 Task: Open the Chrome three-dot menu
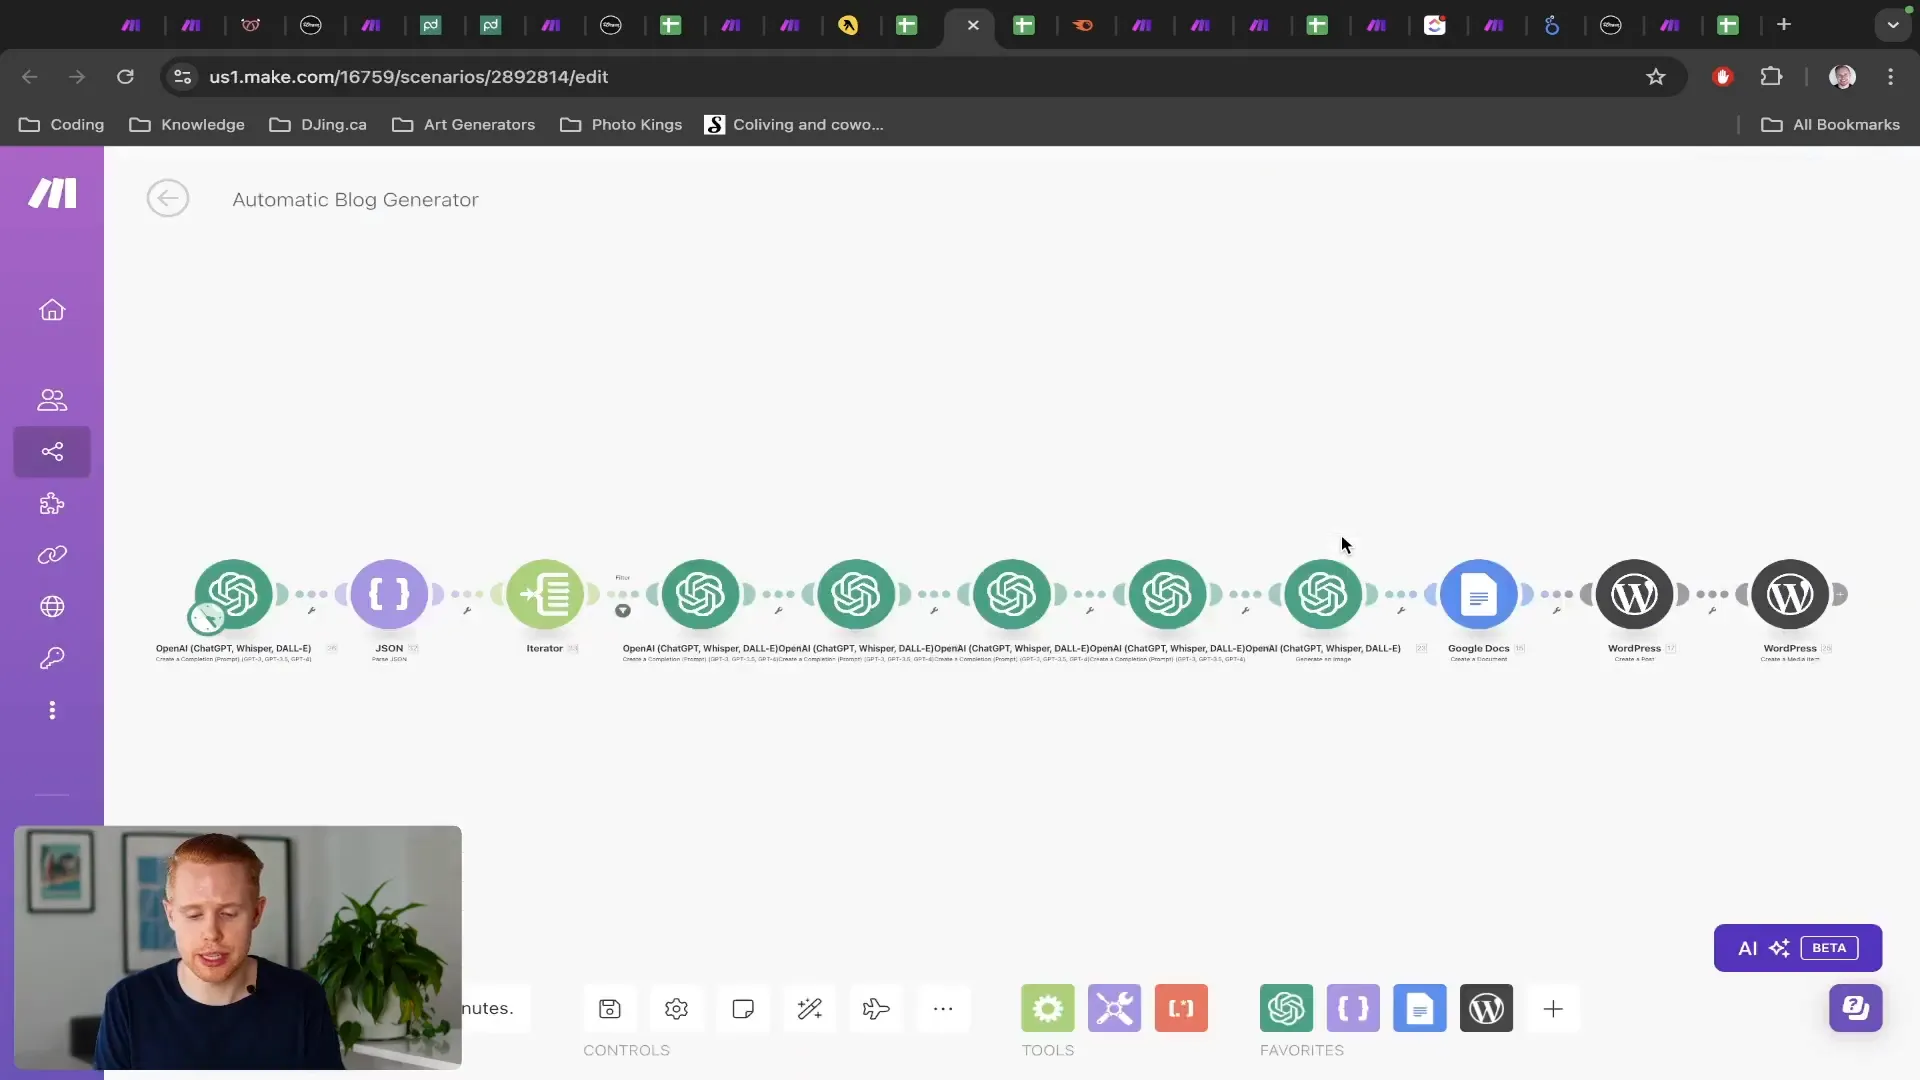tap(1890, 77)
